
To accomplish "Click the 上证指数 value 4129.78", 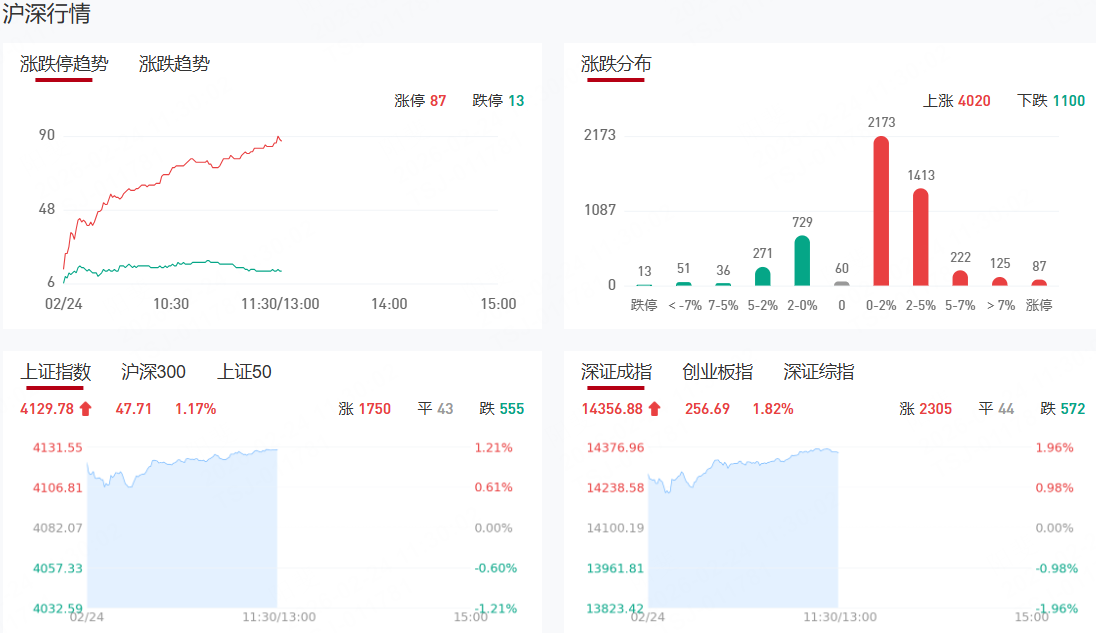I will [47, 409].
